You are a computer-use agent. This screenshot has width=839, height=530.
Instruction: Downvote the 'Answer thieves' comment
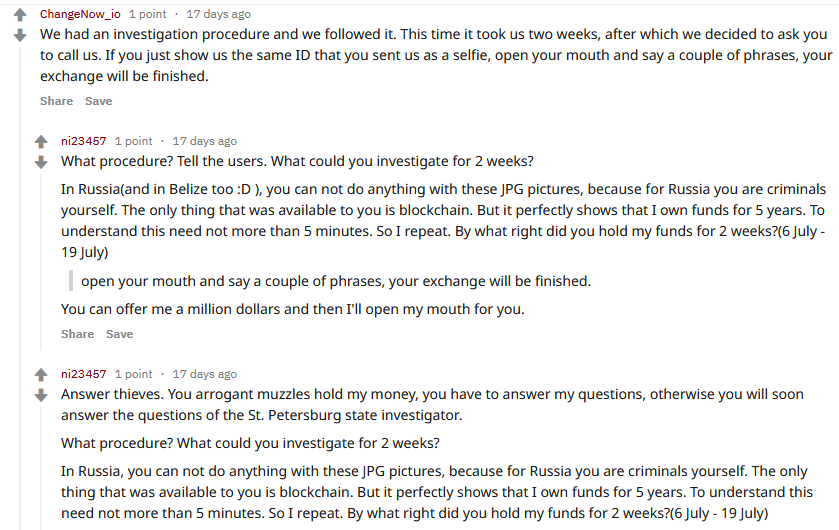click(x=41, y=396)
